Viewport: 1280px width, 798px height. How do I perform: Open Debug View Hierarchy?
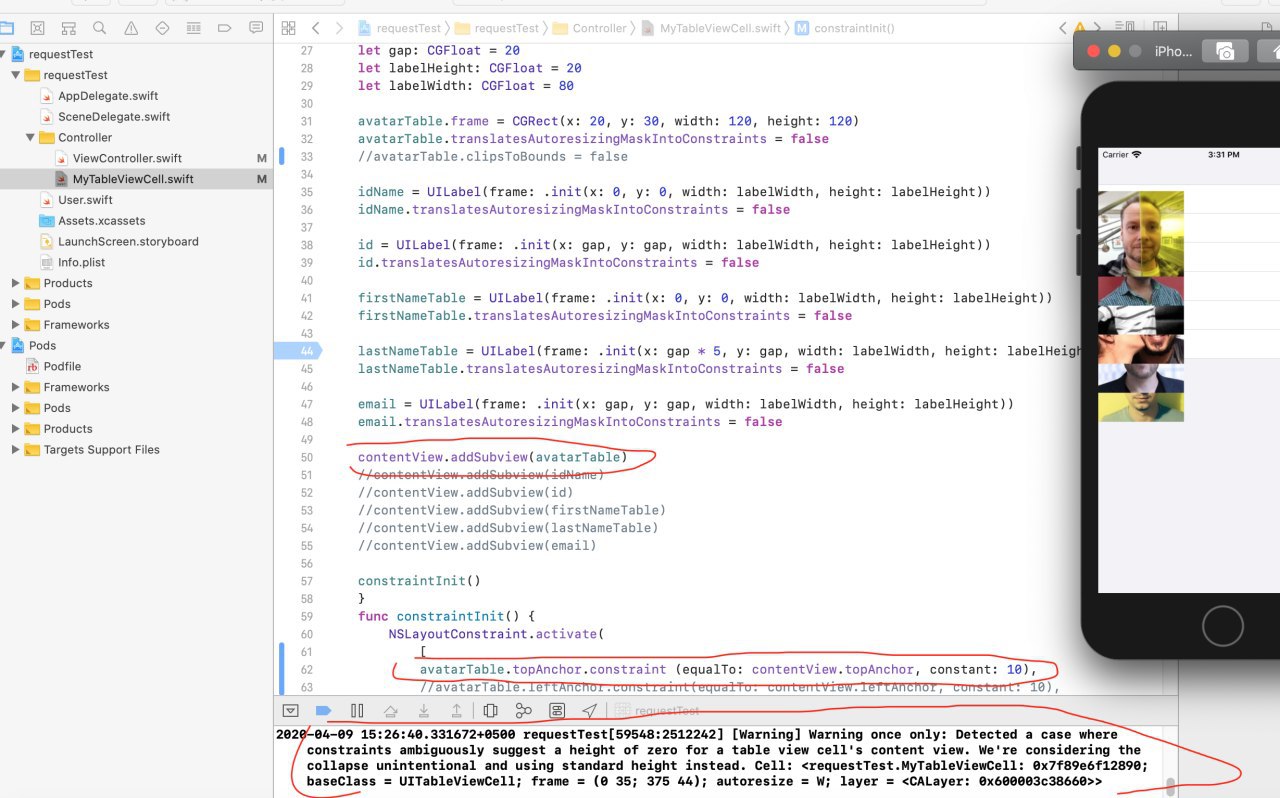point(490,710)
